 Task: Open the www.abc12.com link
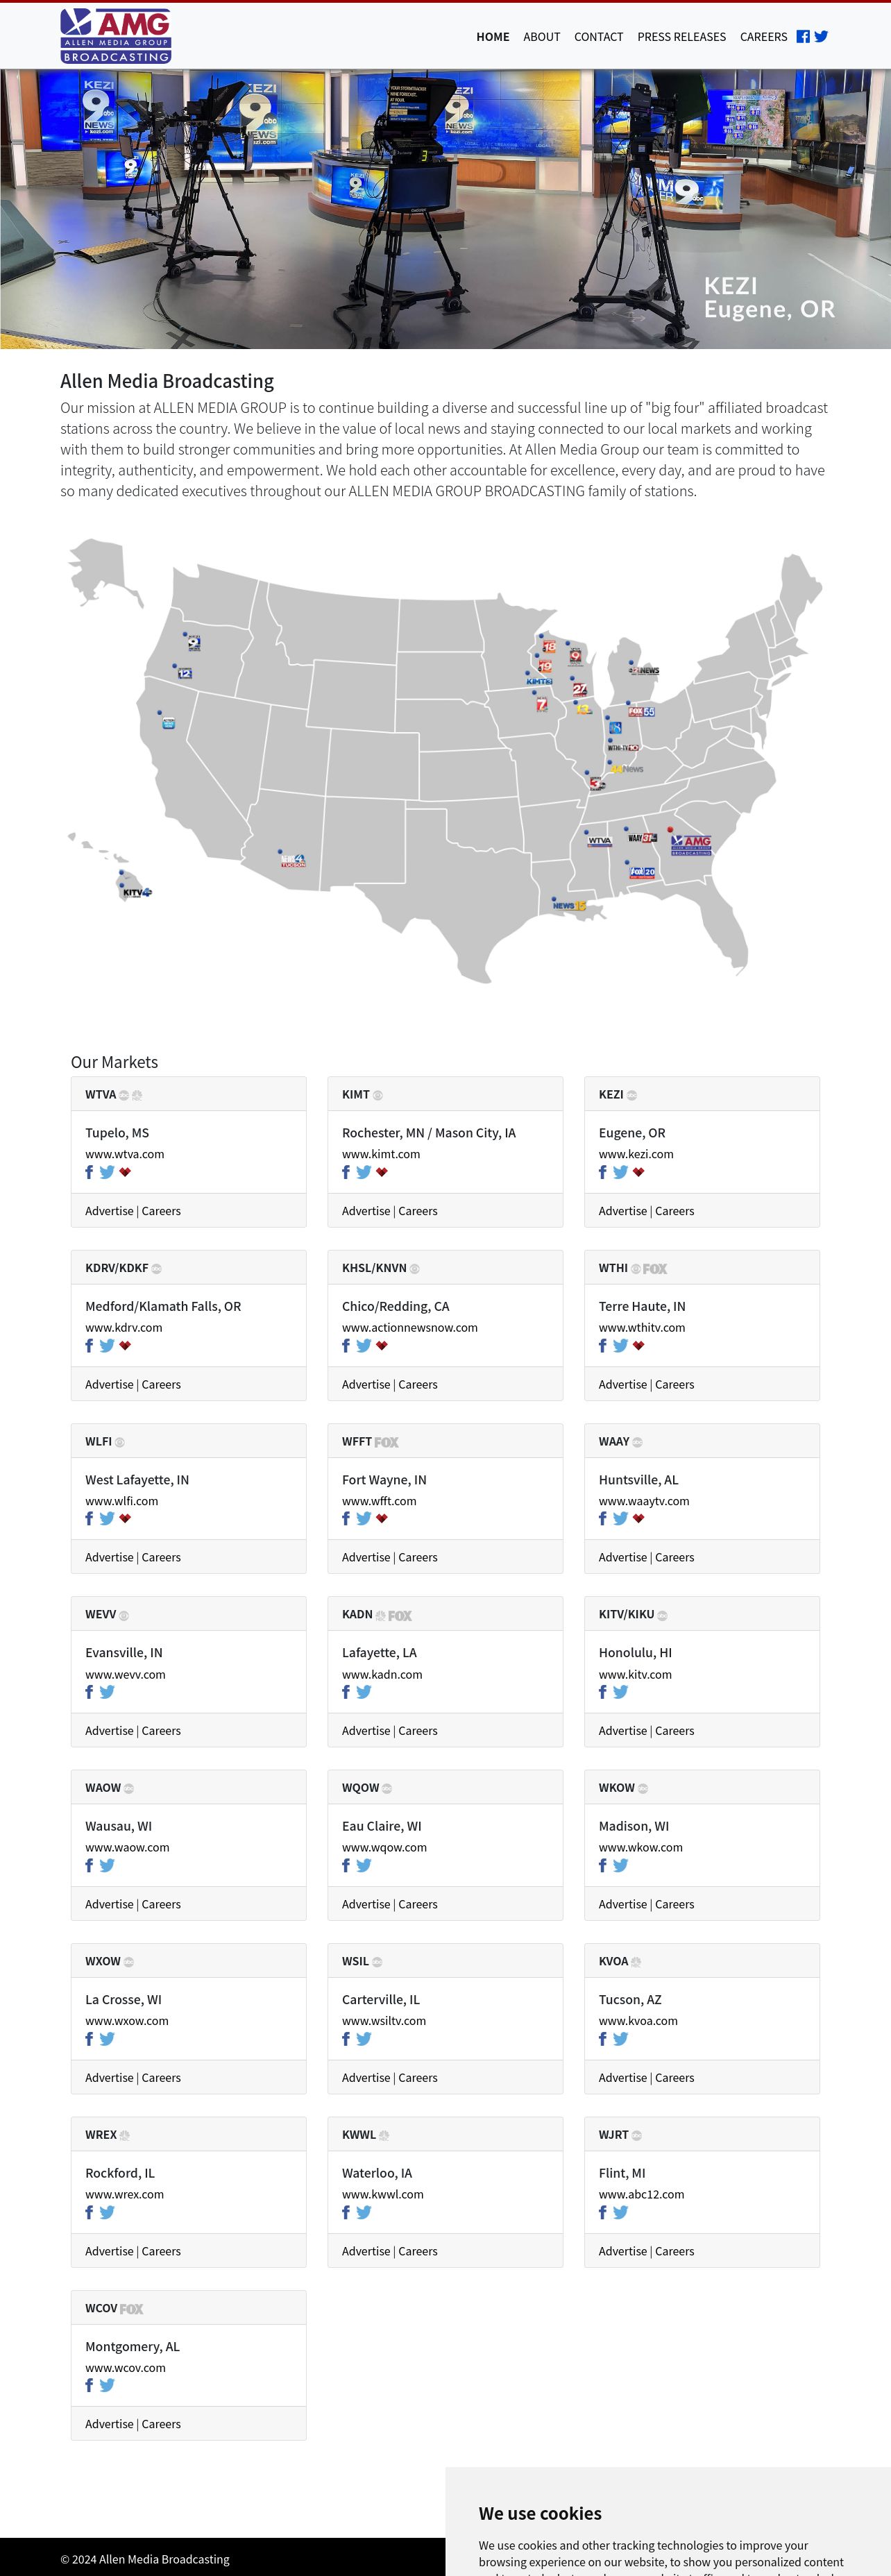point(641,2194)
